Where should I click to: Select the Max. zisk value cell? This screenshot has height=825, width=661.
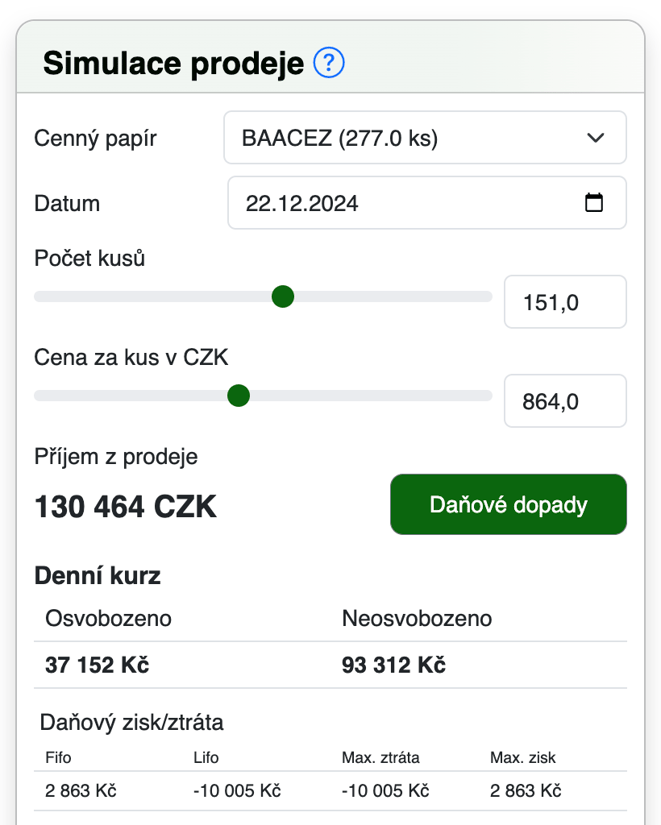[x=525, y=791]
